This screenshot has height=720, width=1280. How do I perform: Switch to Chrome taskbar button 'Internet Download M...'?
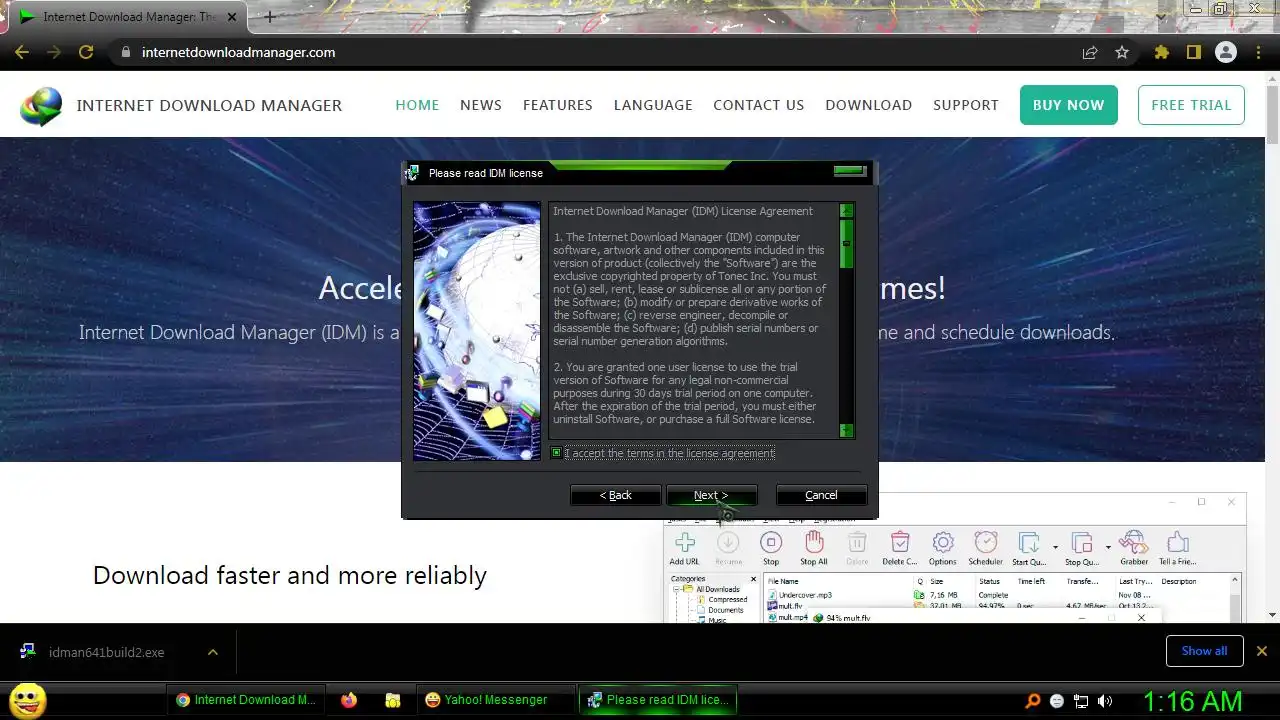click(x=247, y=700)
